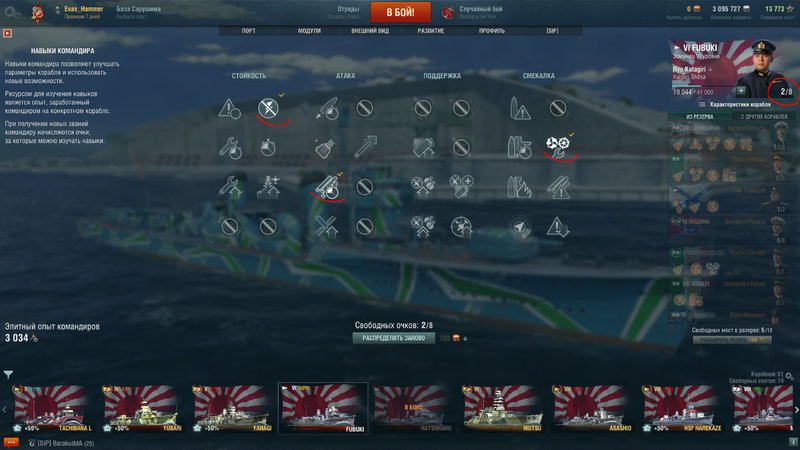Open the С ДРУГИХ КОРАБЛЕЙ tab
800x450 pixels.
(764, 116)
